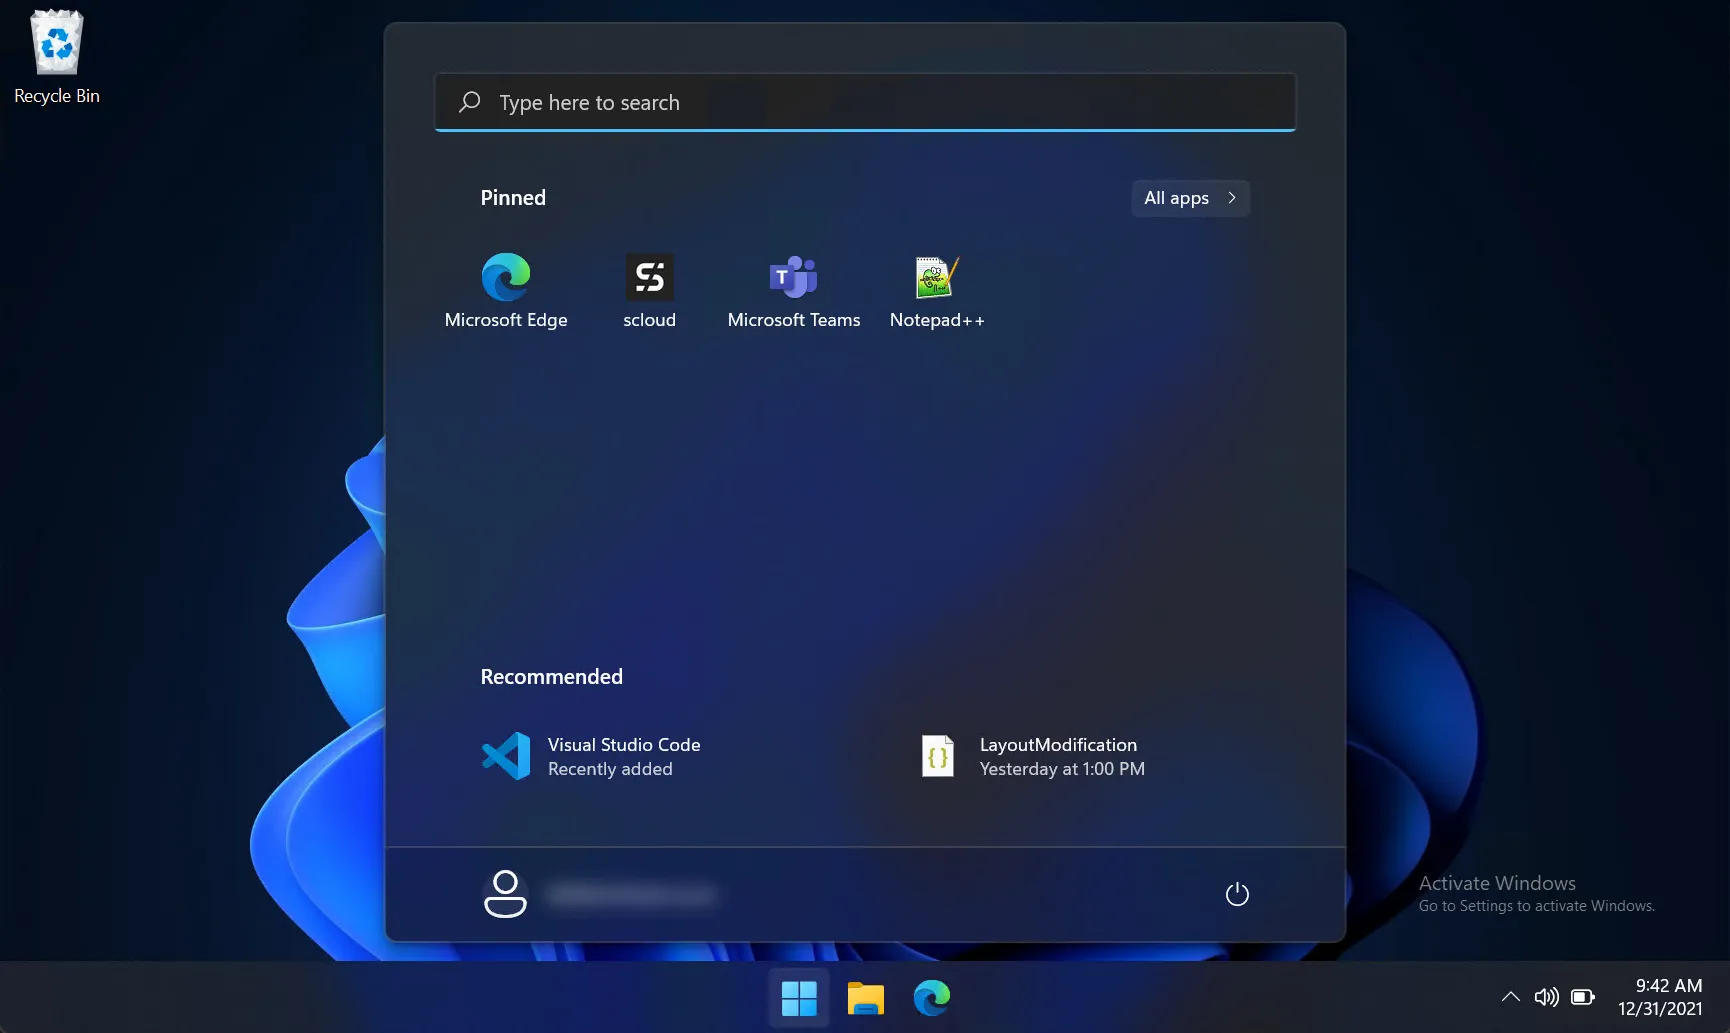Open Microsoft Edge from the taskbar

932,998
